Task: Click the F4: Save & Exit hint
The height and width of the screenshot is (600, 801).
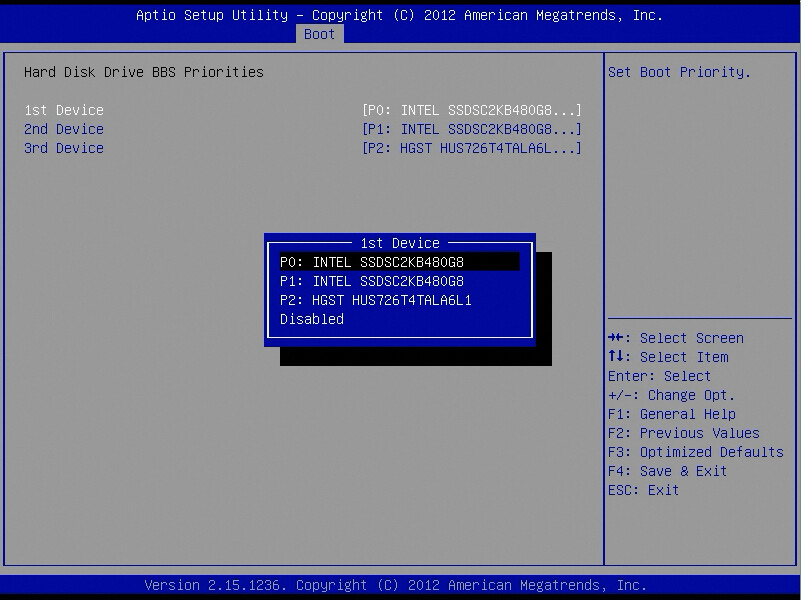Action: (x=667, y=471)
